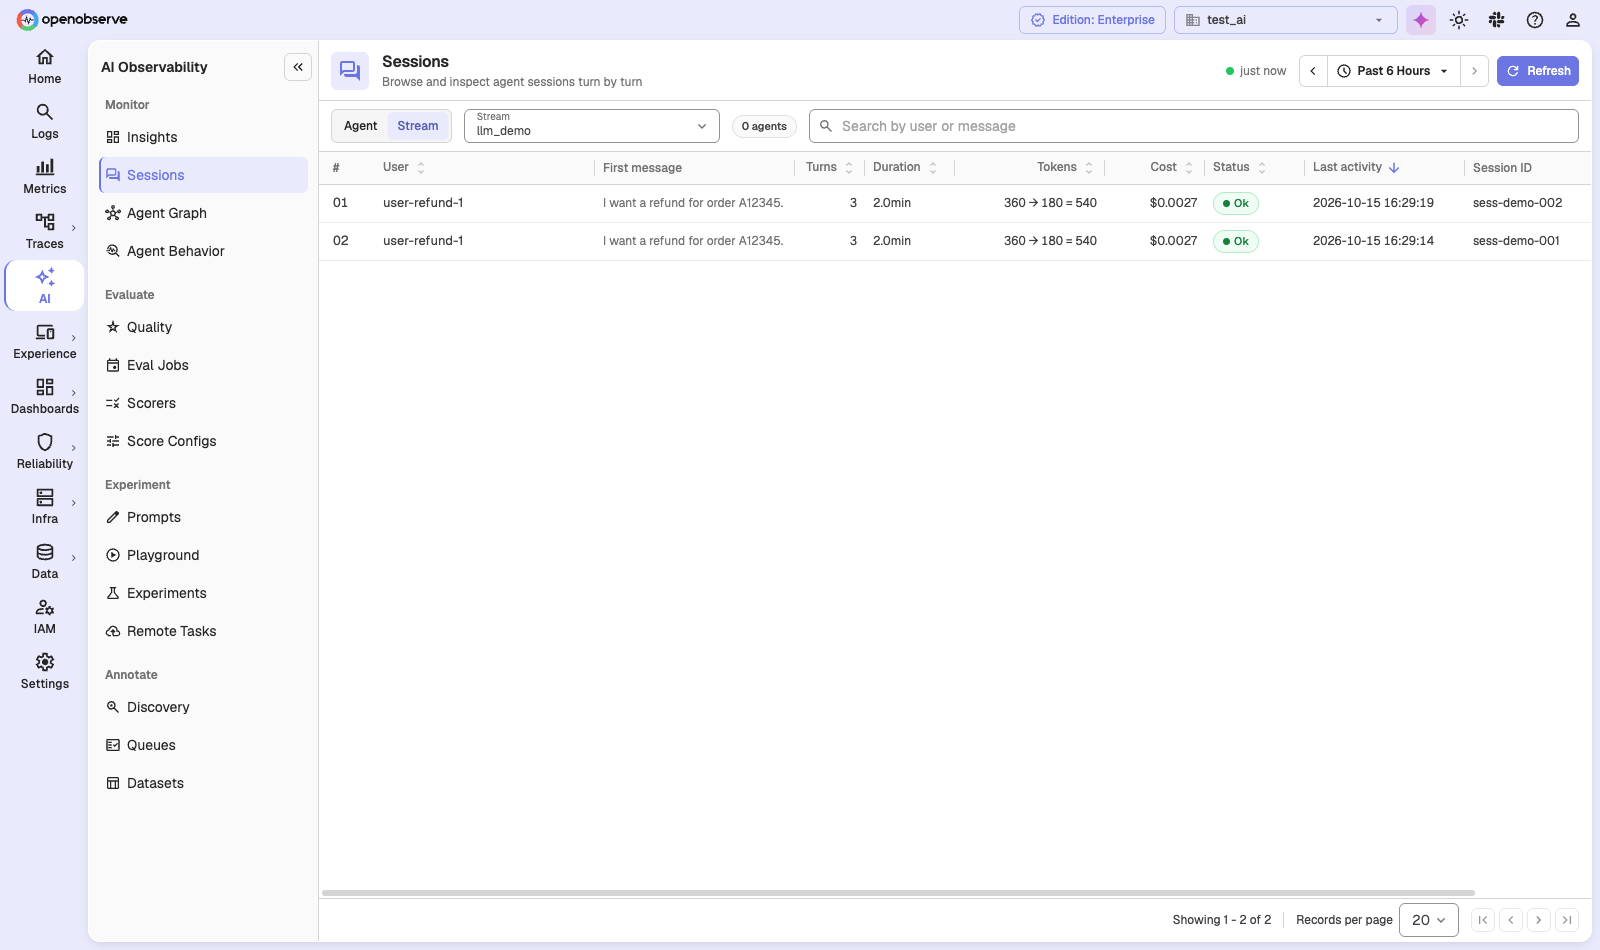
Task: Focus the search by user field
Action: pos(1194,126)
